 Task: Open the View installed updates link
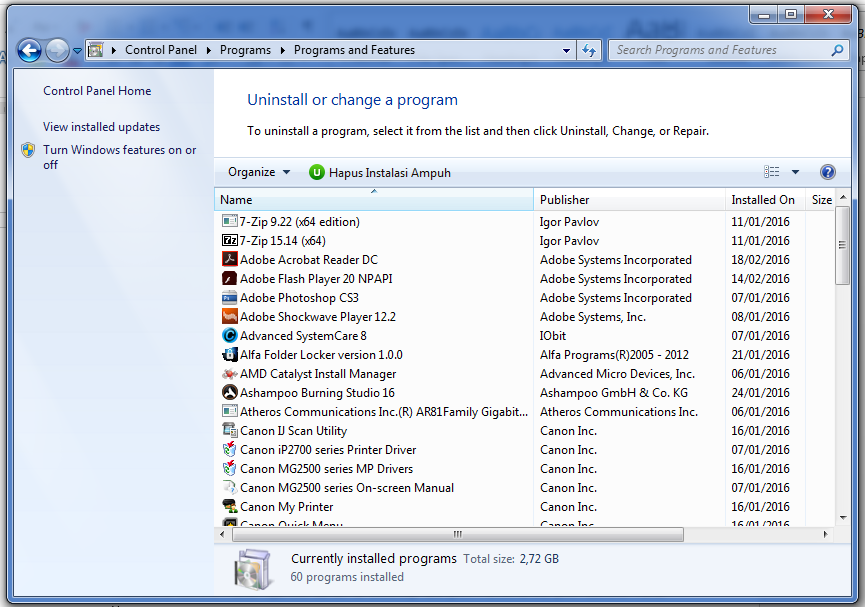coord(99,128)
